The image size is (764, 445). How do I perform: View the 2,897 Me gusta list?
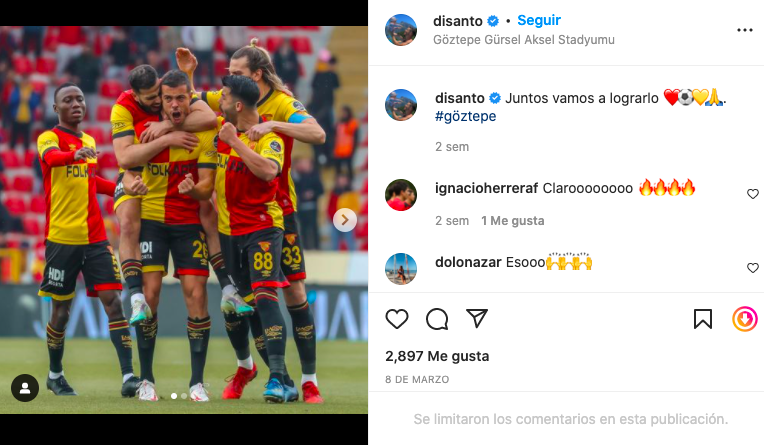[437, 356]
